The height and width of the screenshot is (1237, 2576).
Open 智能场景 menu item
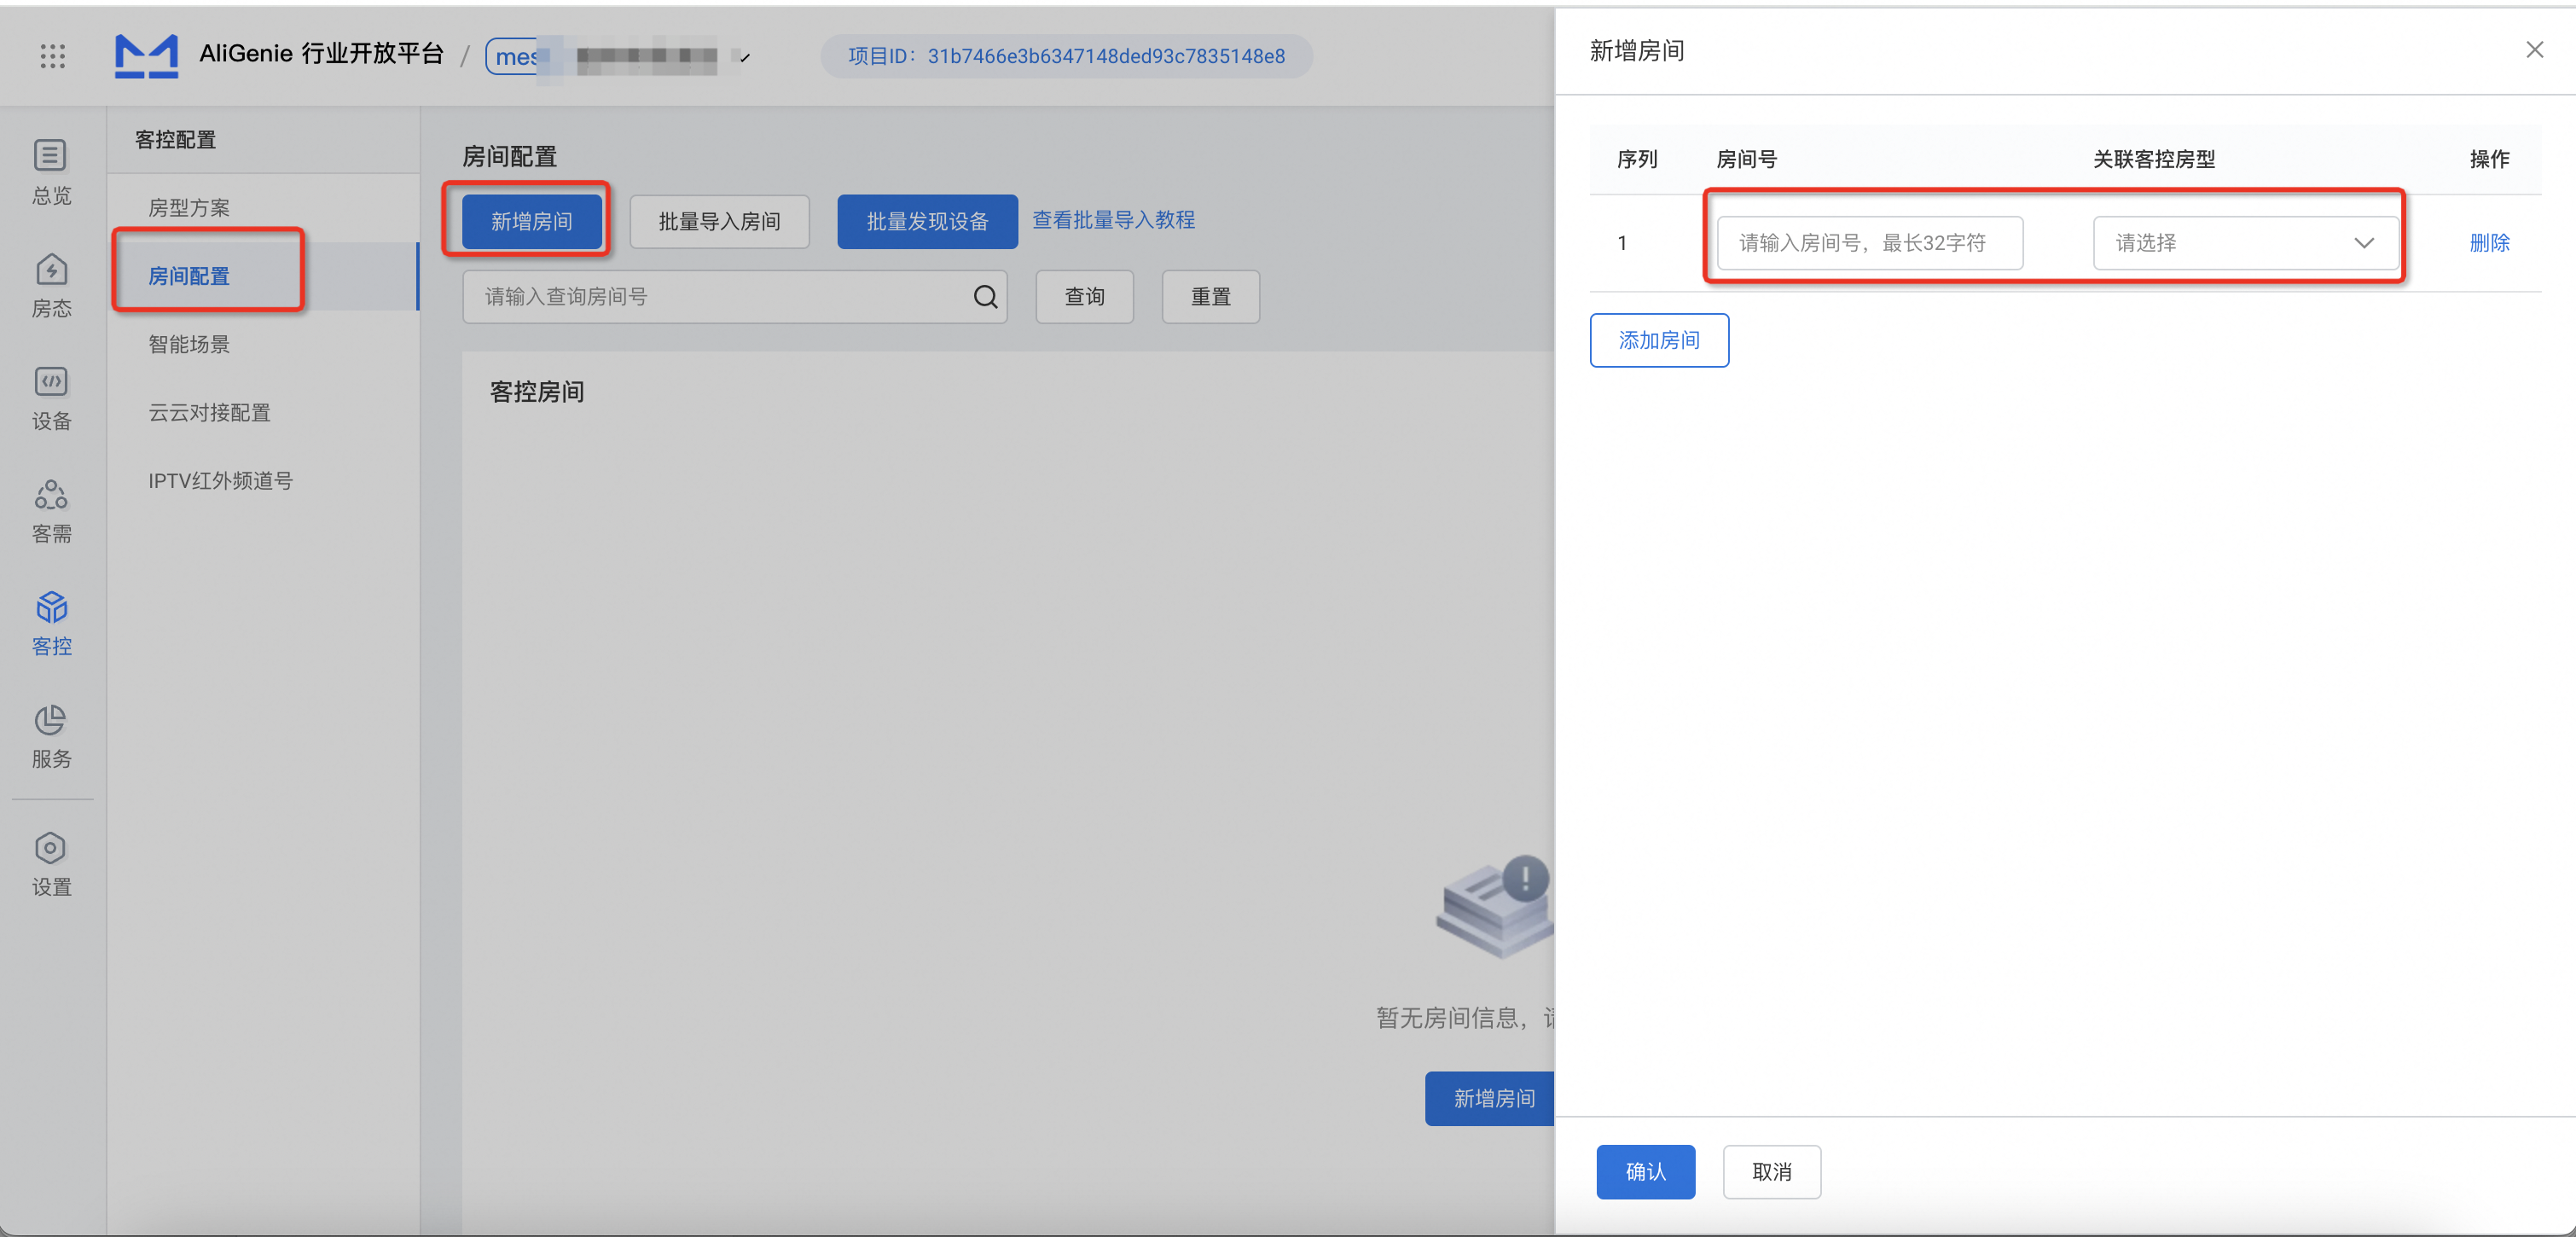[189, 344]
